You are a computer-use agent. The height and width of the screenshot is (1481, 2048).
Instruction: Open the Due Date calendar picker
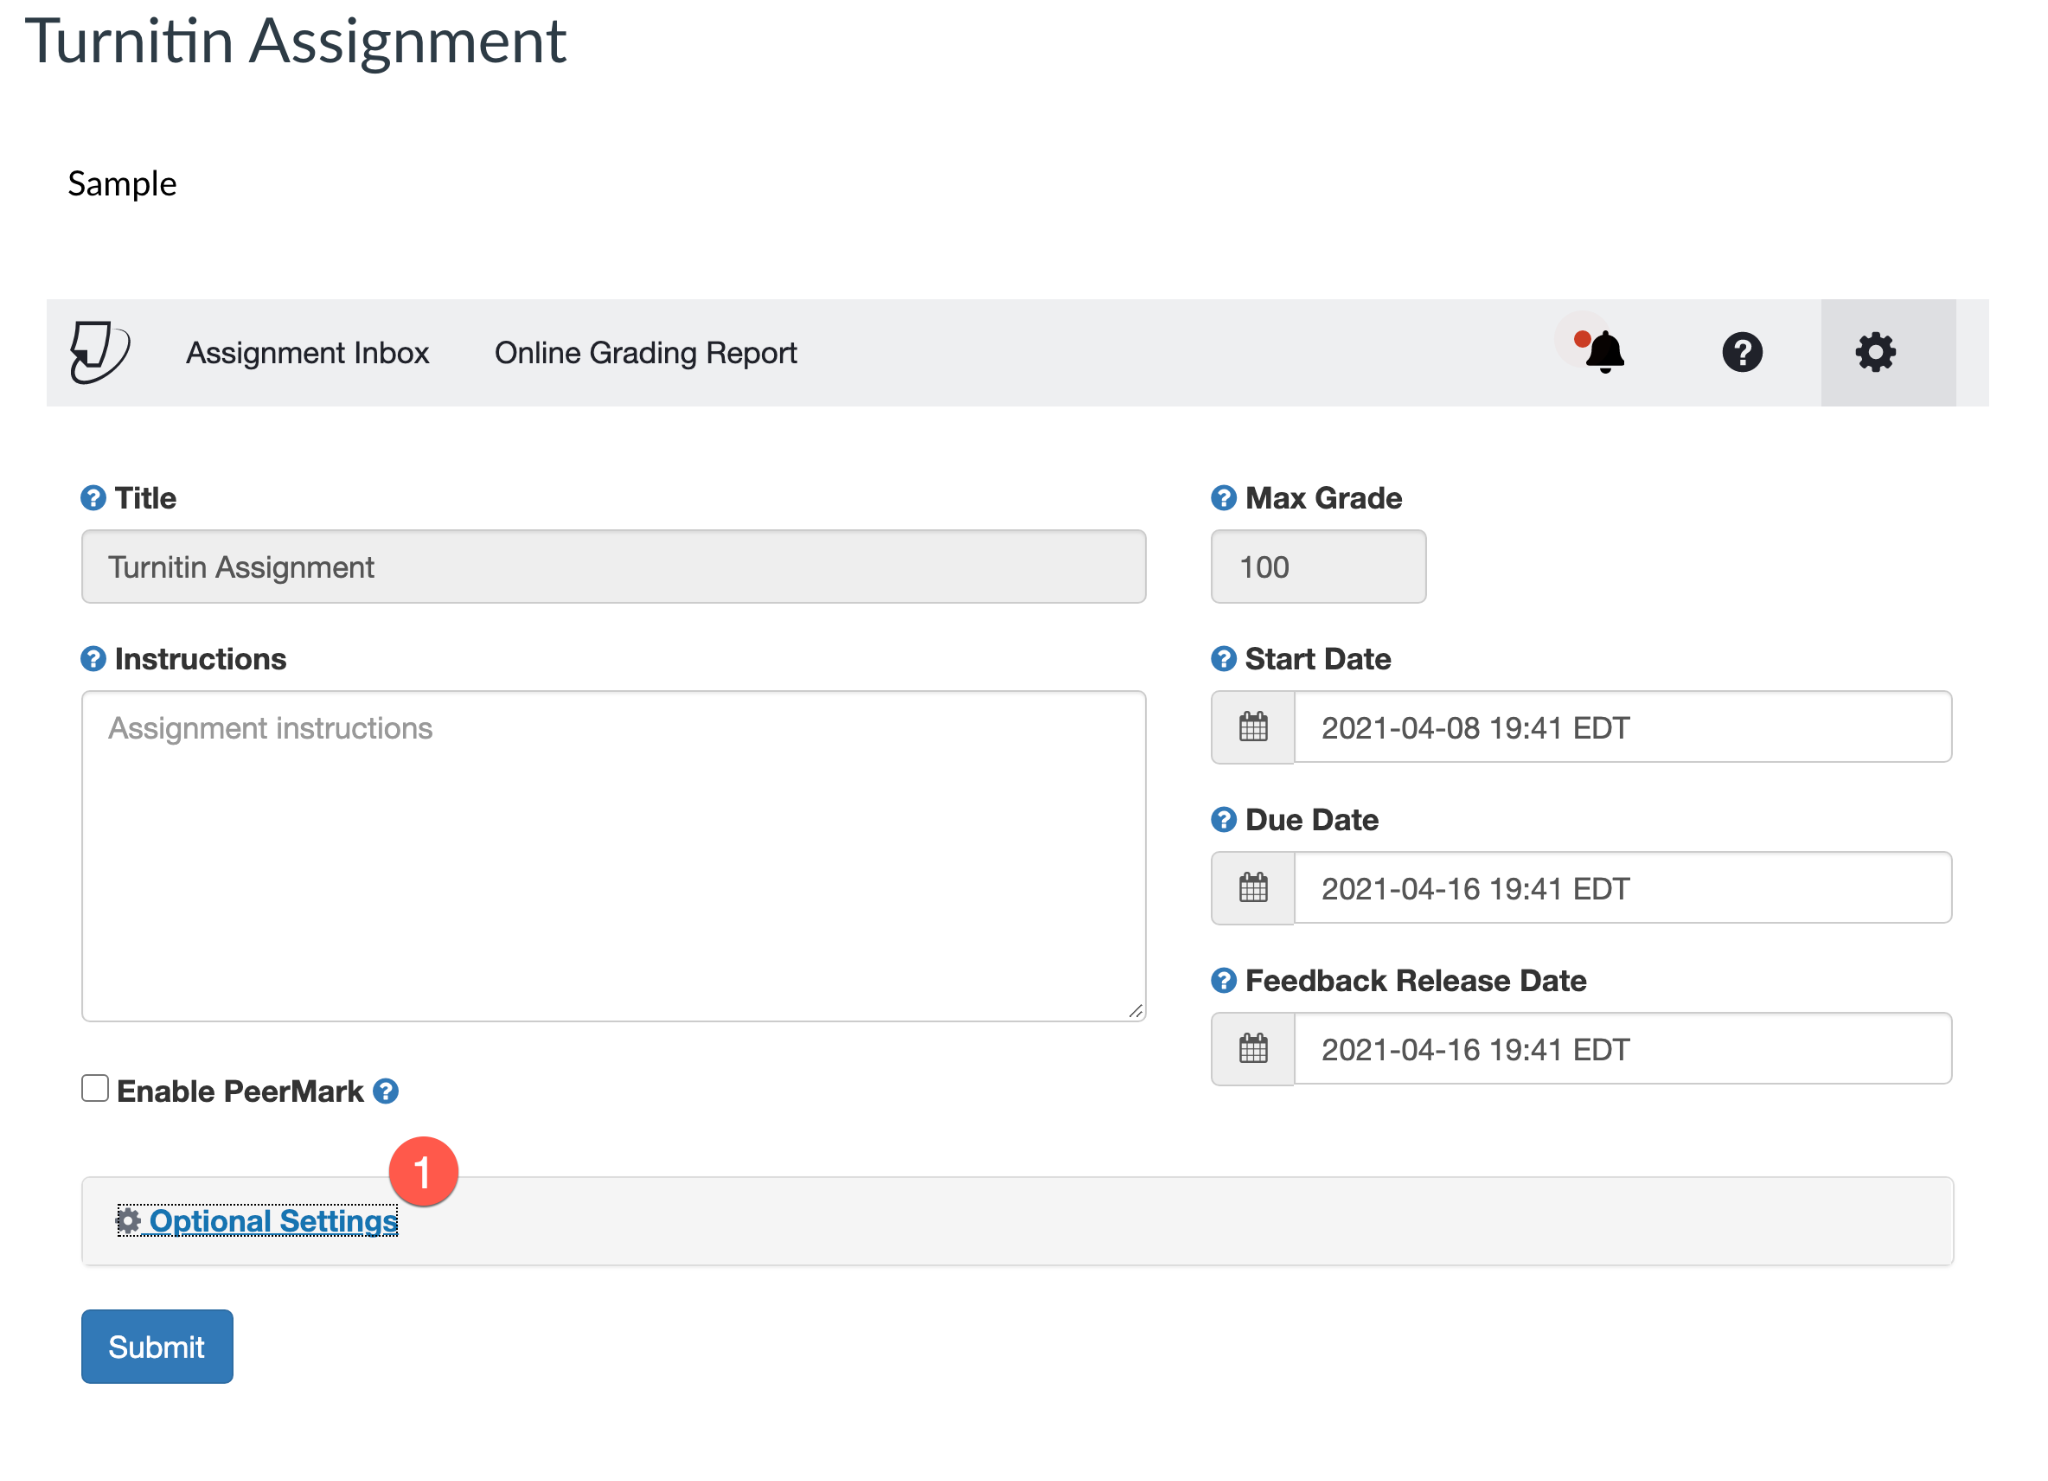click(x=1253, y=888)
